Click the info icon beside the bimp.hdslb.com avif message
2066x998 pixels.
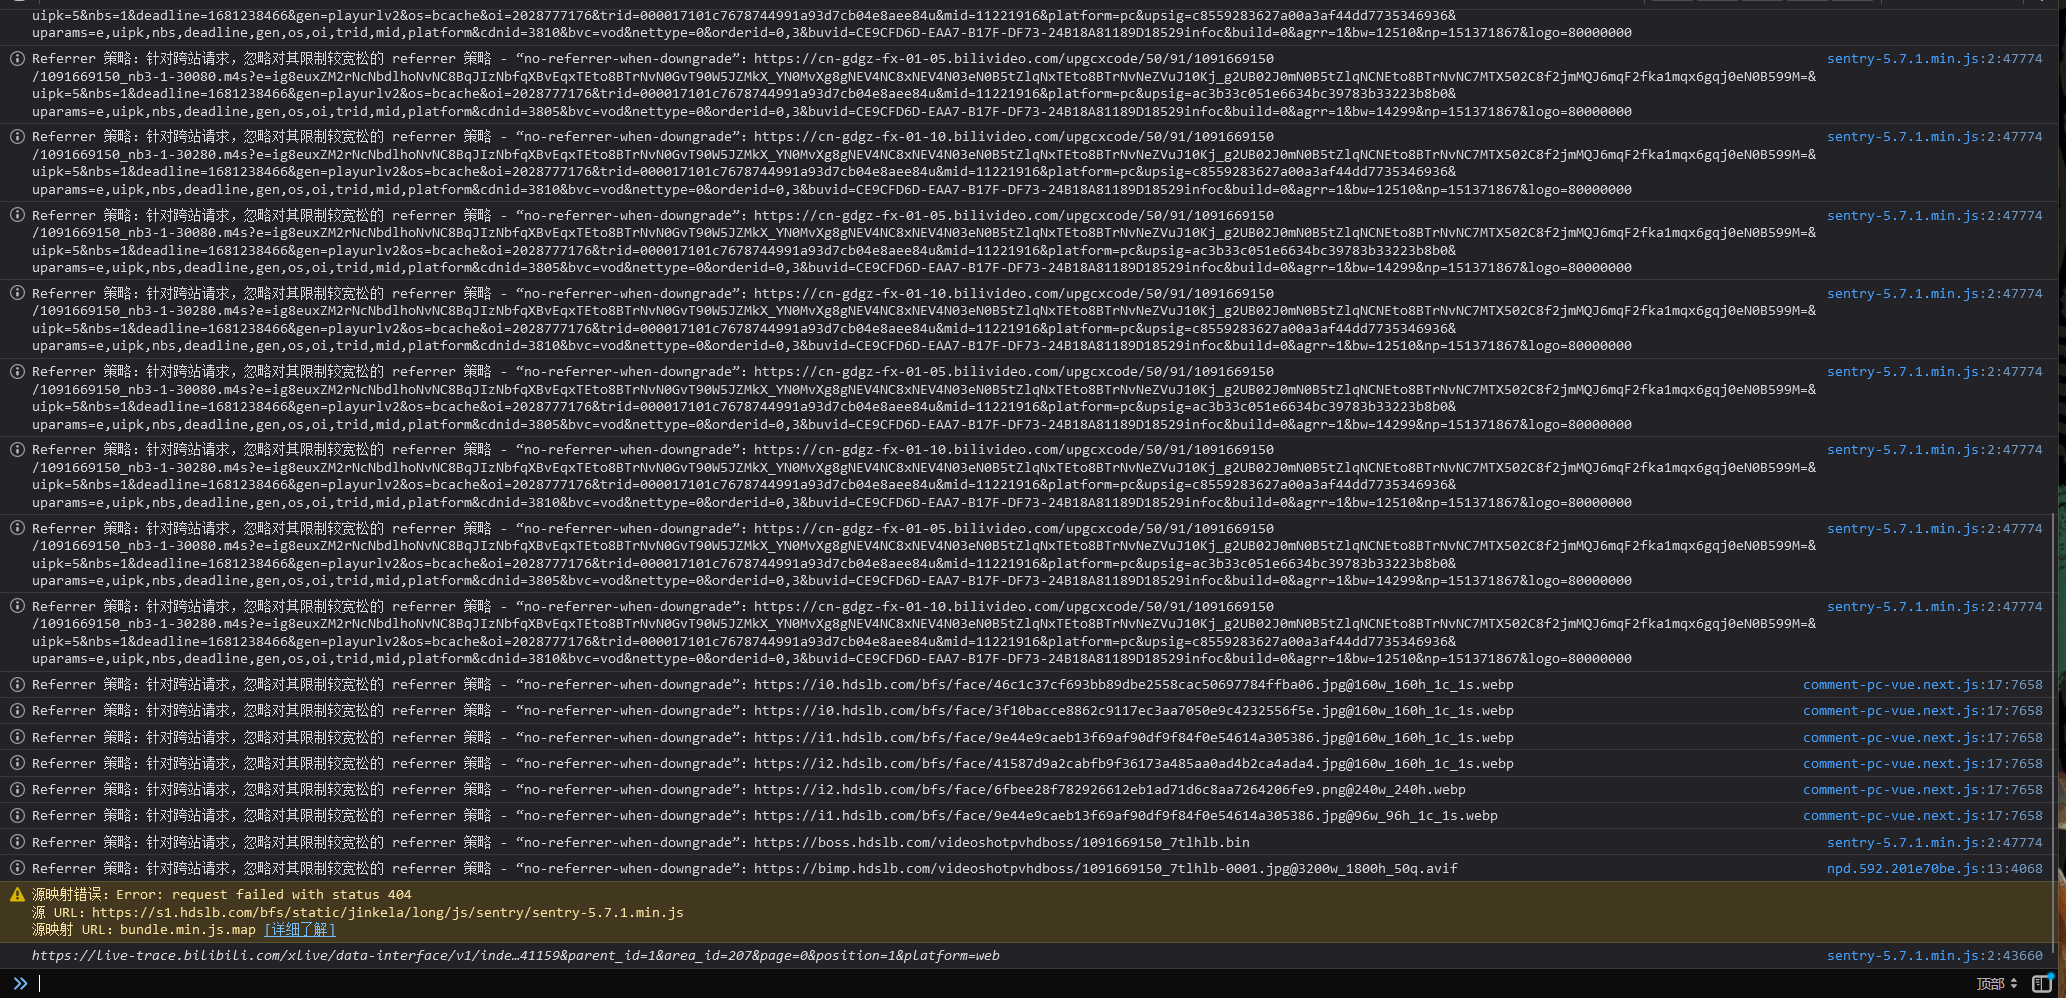tap(17, 868)
